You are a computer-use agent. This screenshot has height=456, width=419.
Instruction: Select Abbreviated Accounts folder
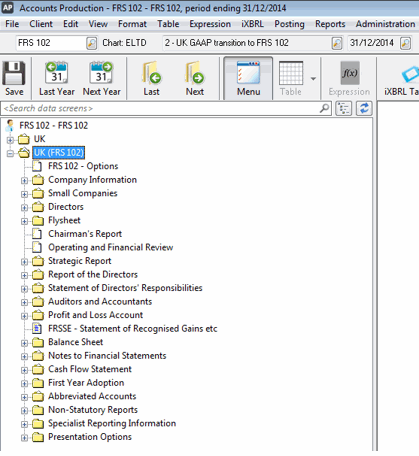92,396
